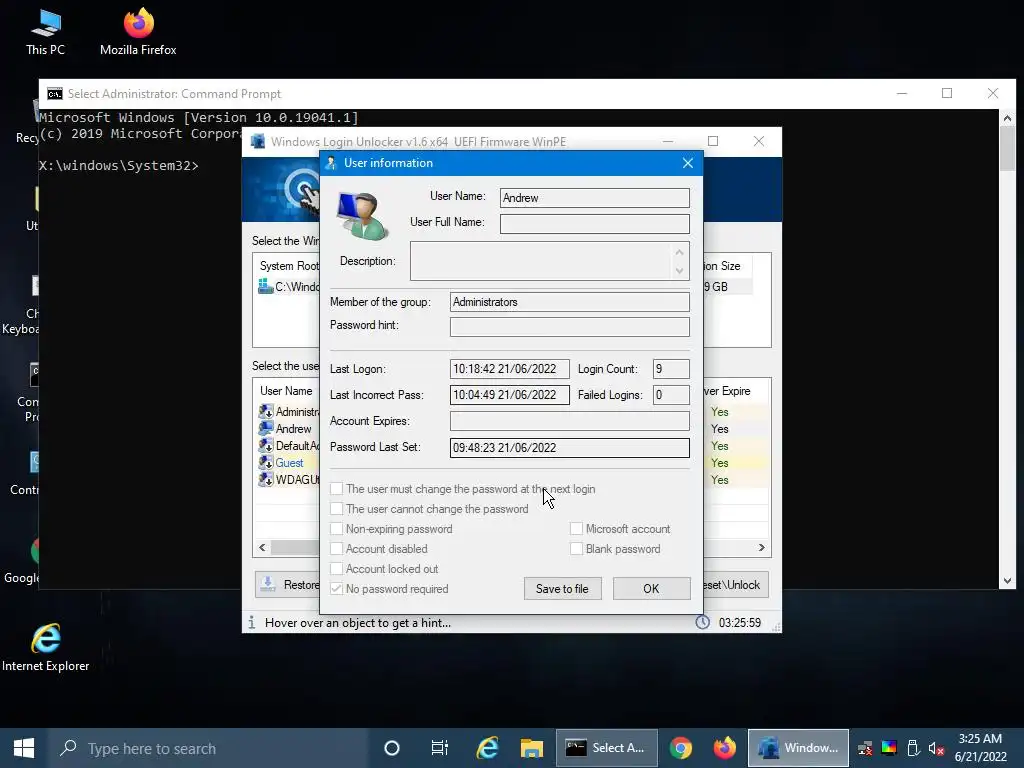This screenshot has width=1024, height=768.
Task: Click the Login Count field
Action: (x=671, y=369)
